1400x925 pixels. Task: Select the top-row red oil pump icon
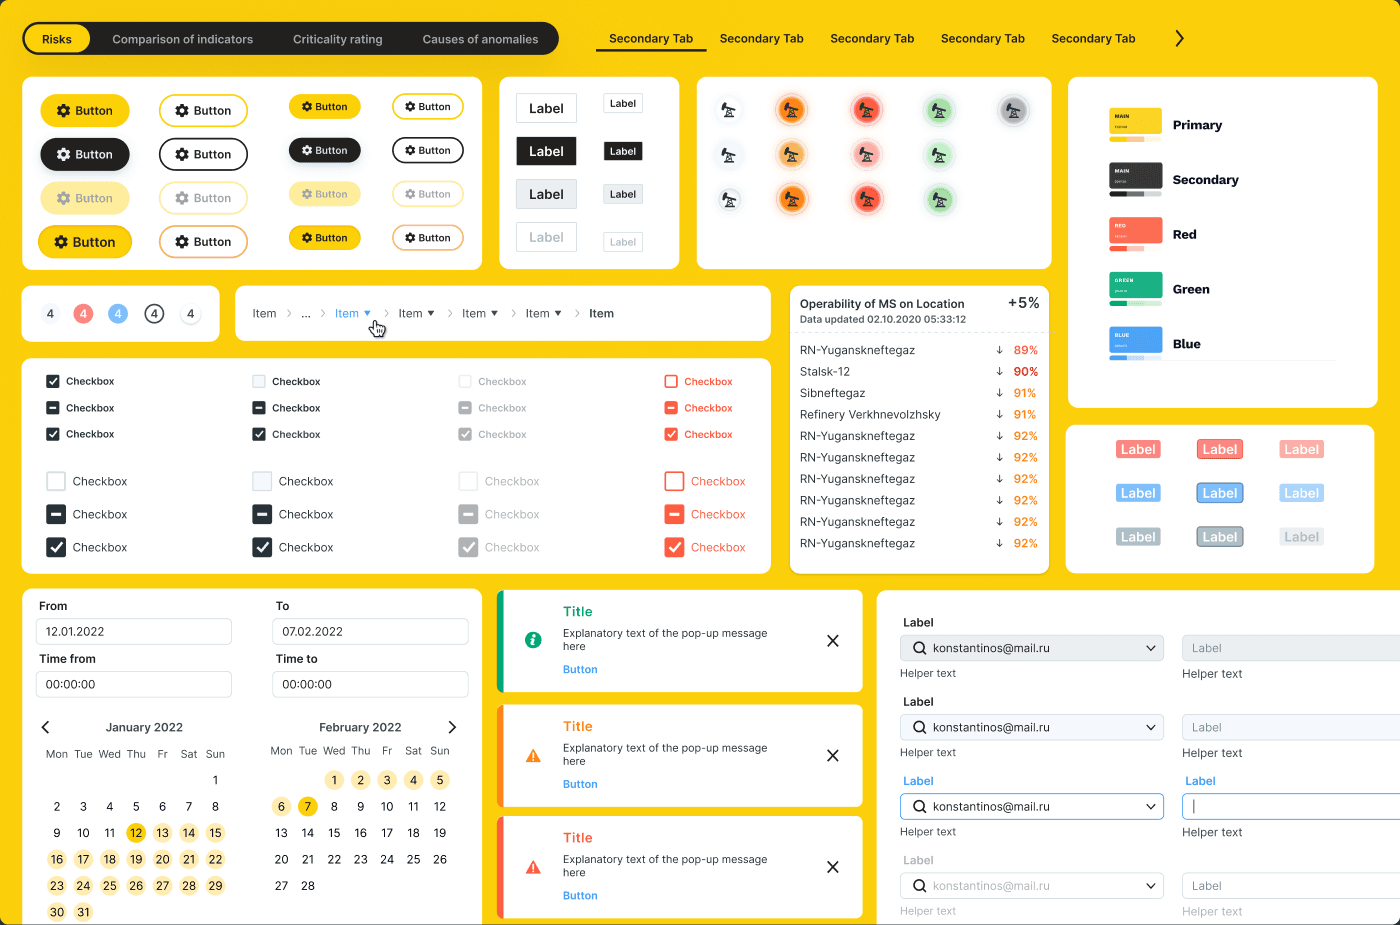[865, 110]
